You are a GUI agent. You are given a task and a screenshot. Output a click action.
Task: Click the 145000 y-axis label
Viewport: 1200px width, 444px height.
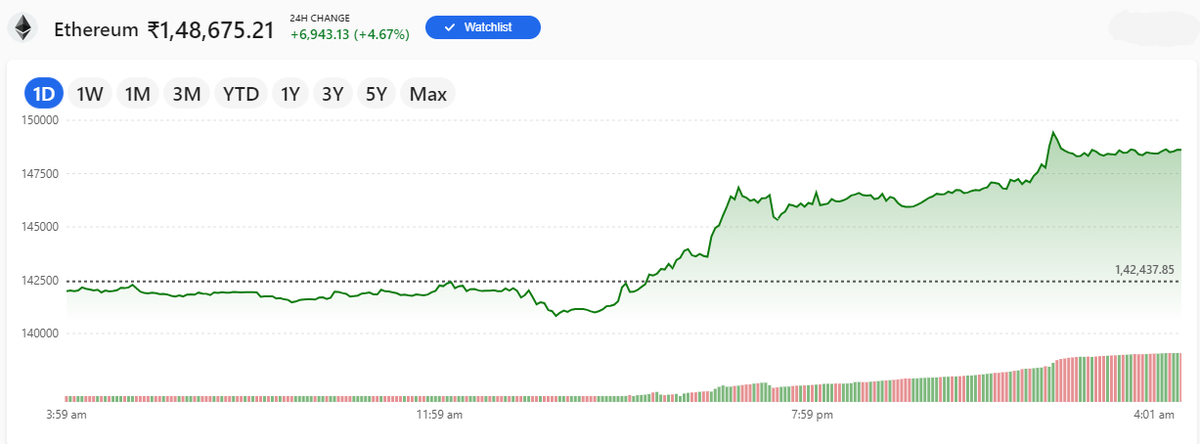click(41, 227)
